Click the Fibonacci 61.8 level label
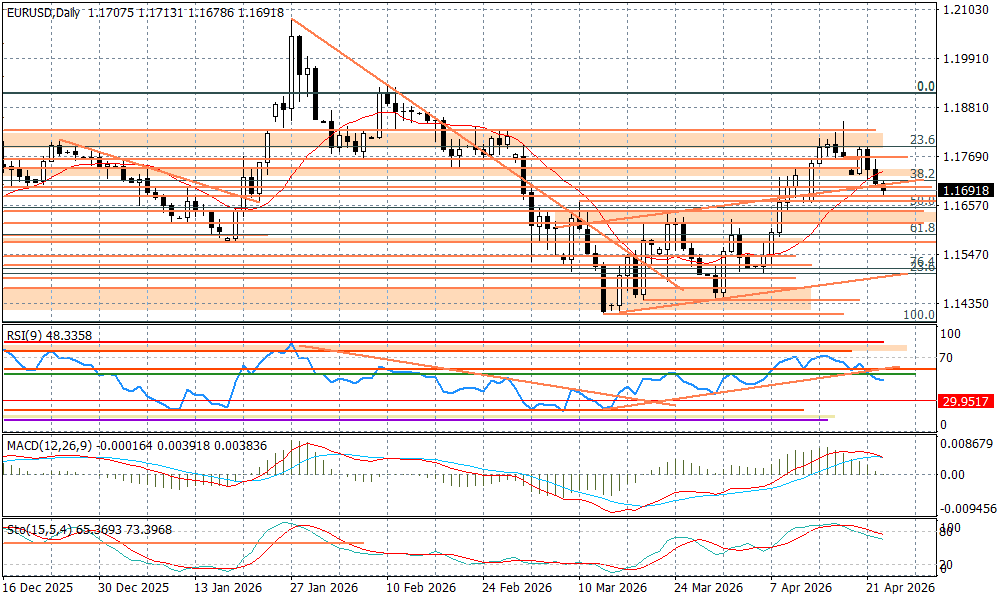 point(922,228)
